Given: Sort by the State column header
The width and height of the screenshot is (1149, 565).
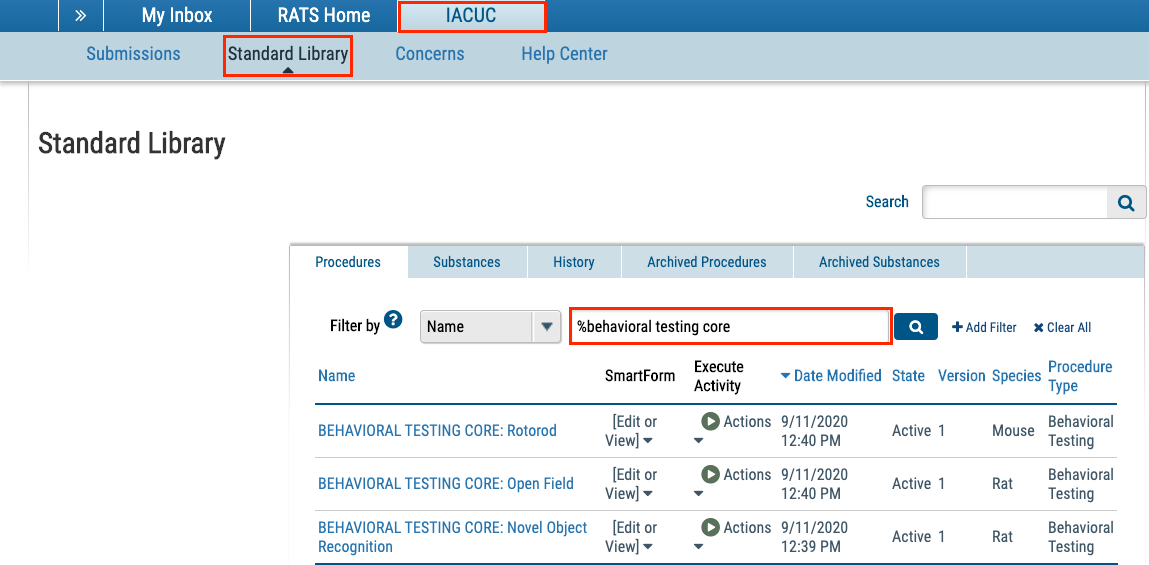Looking at the screenshot, I should click(x=909, y=376).
